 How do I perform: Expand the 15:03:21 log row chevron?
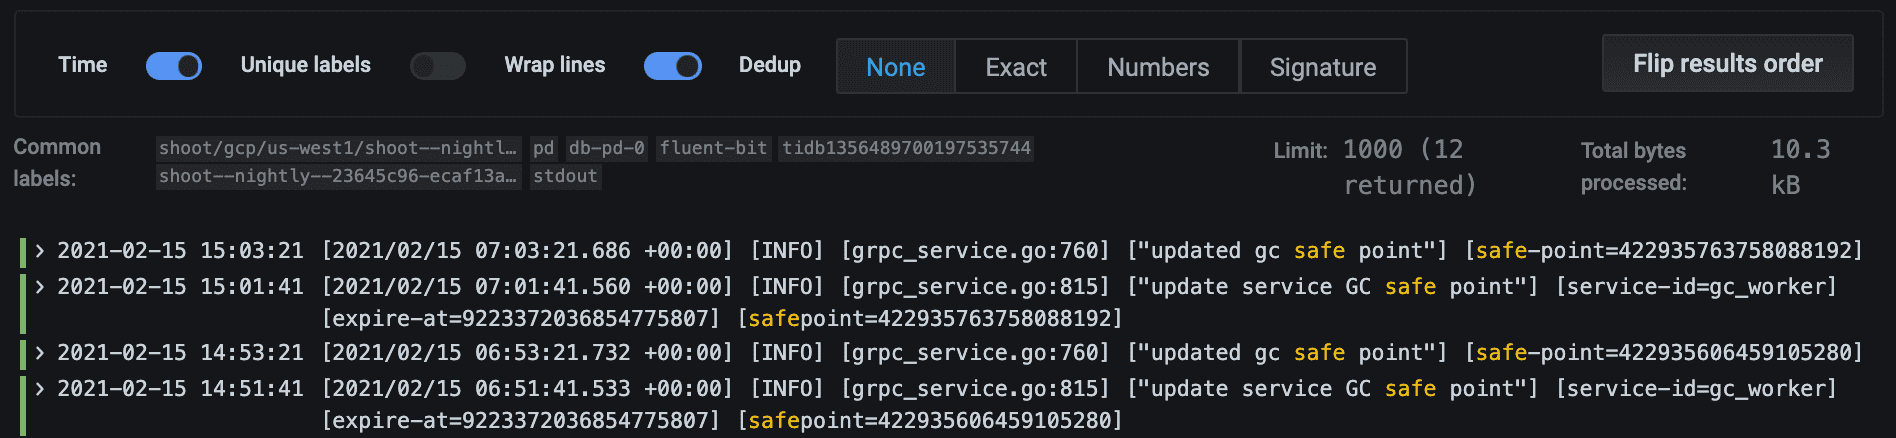pos(40,251)
